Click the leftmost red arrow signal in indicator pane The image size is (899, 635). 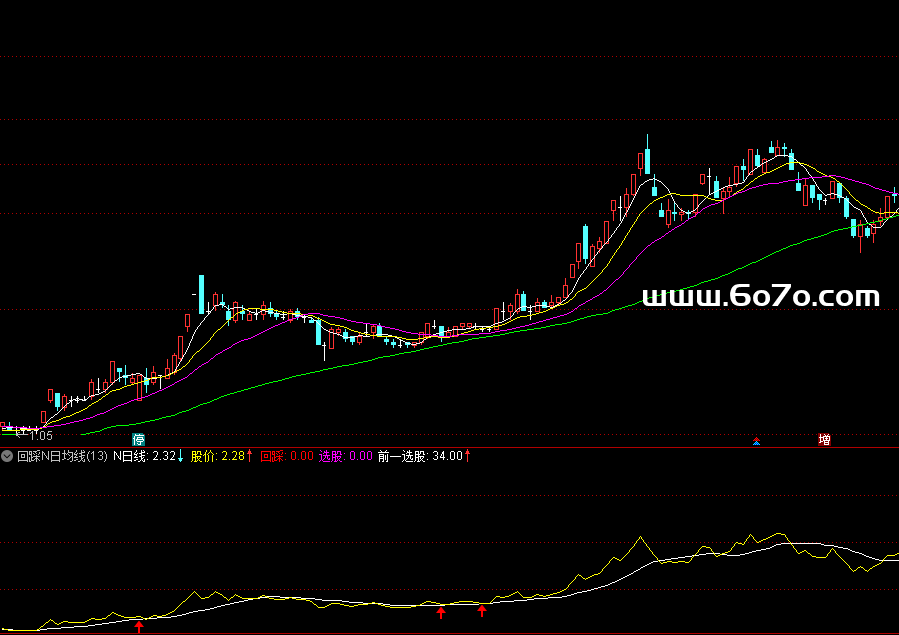coord(139,626)
